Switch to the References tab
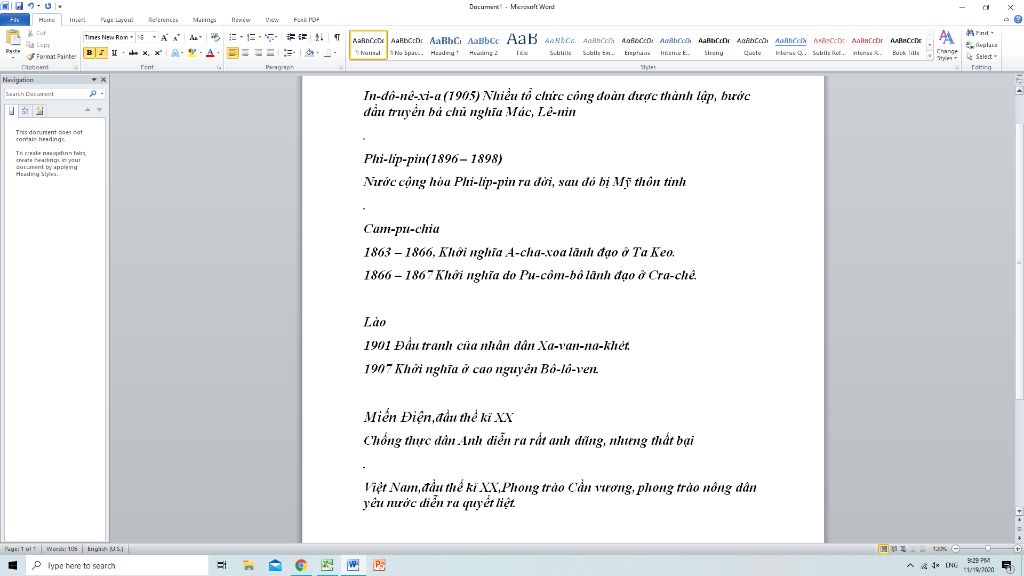This screenshot has height=576, width=1024. pos(163,20)
